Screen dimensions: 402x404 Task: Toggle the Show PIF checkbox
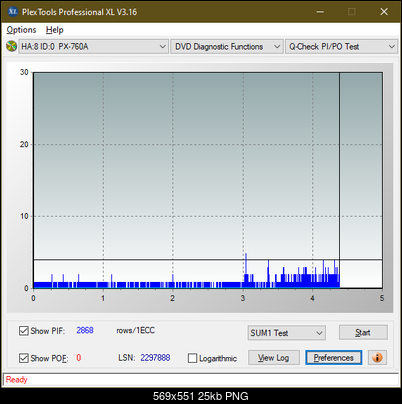point(24,331)
